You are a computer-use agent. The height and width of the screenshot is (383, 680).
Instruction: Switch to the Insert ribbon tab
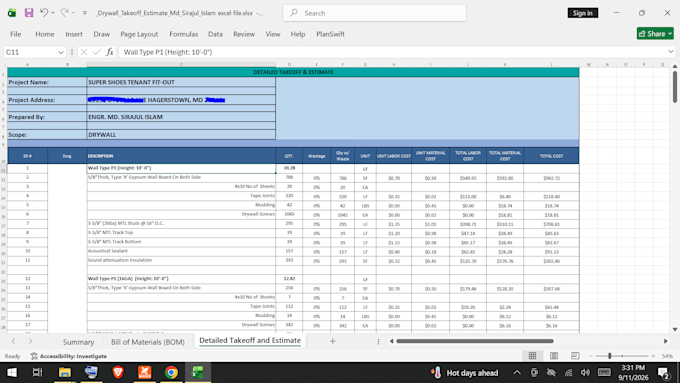[x=74, y=34]
